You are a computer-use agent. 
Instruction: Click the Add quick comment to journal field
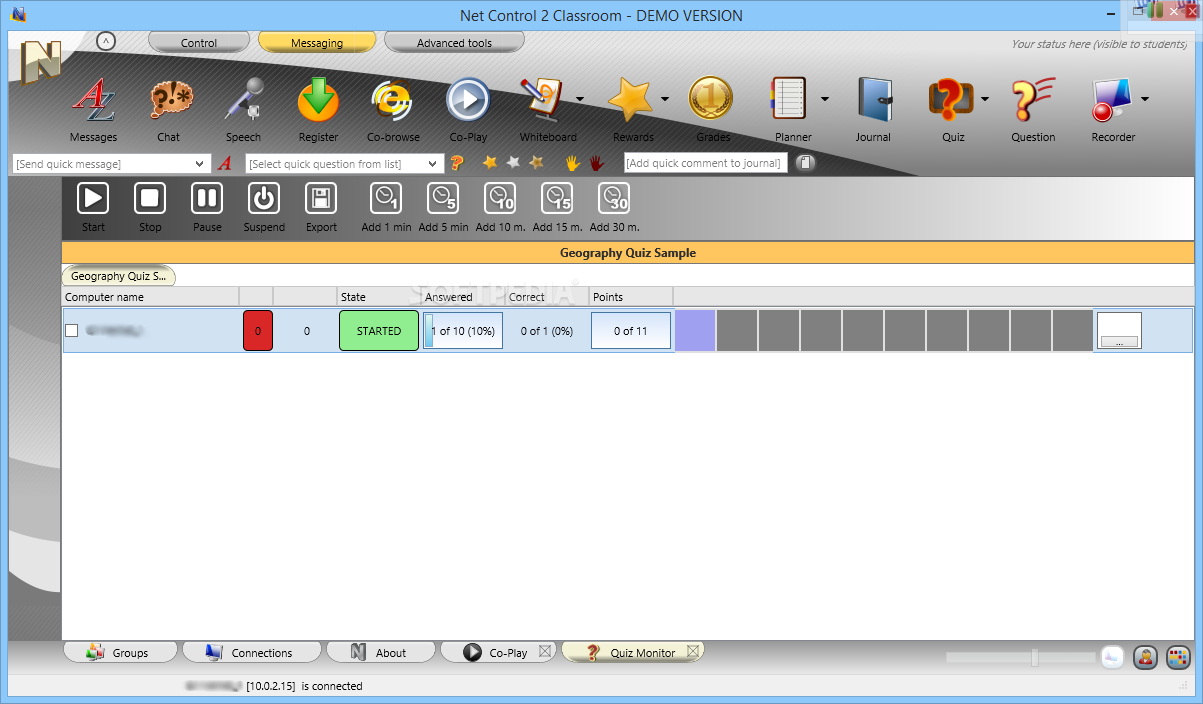point(706,163)
